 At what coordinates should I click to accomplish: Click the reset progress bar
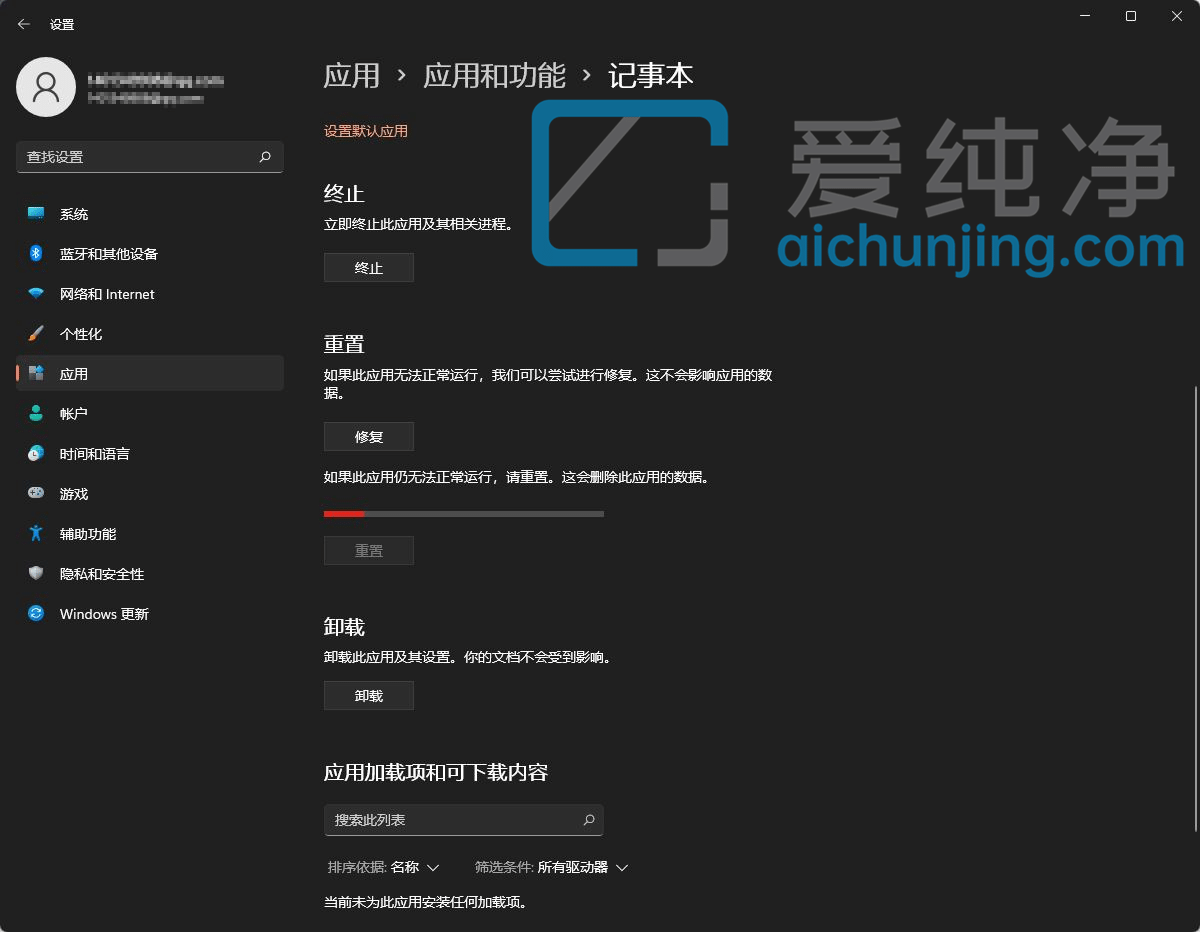click(x=463, y=513)
